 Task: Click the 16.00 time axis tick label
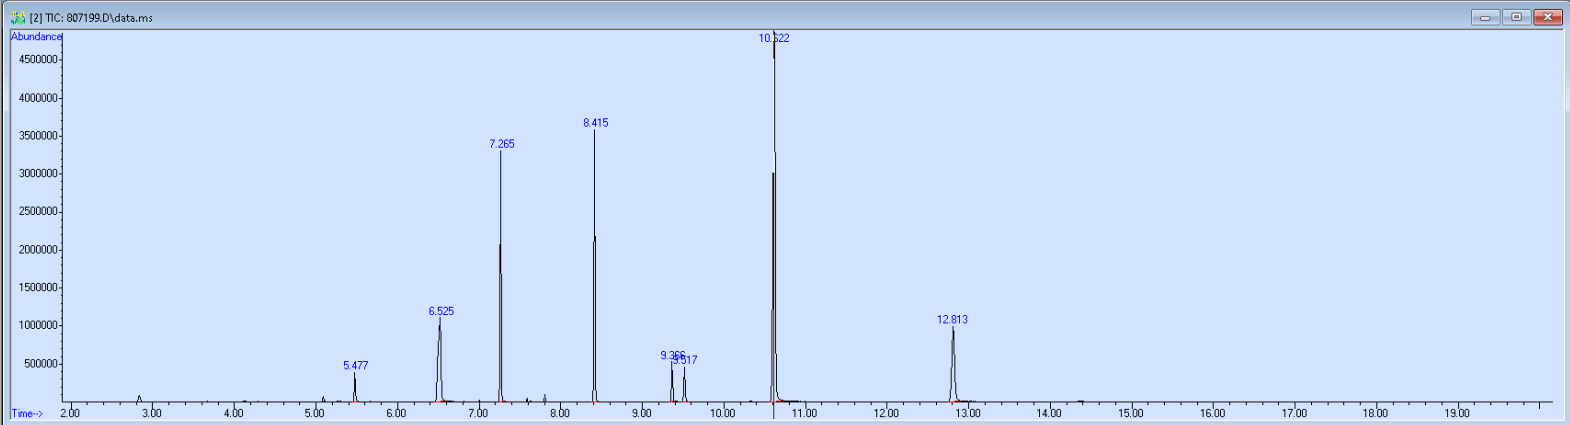point(1212,413)
